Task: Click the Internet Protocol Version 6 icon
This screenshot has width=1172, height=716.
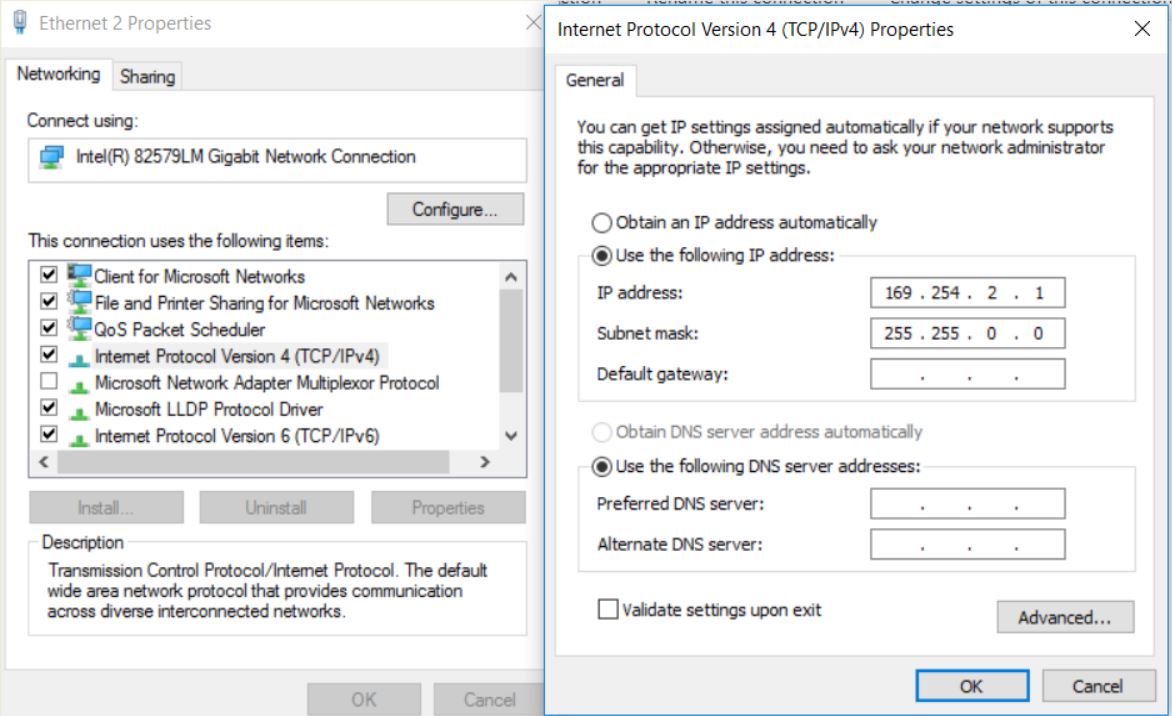Action: [x=79, y=437]
